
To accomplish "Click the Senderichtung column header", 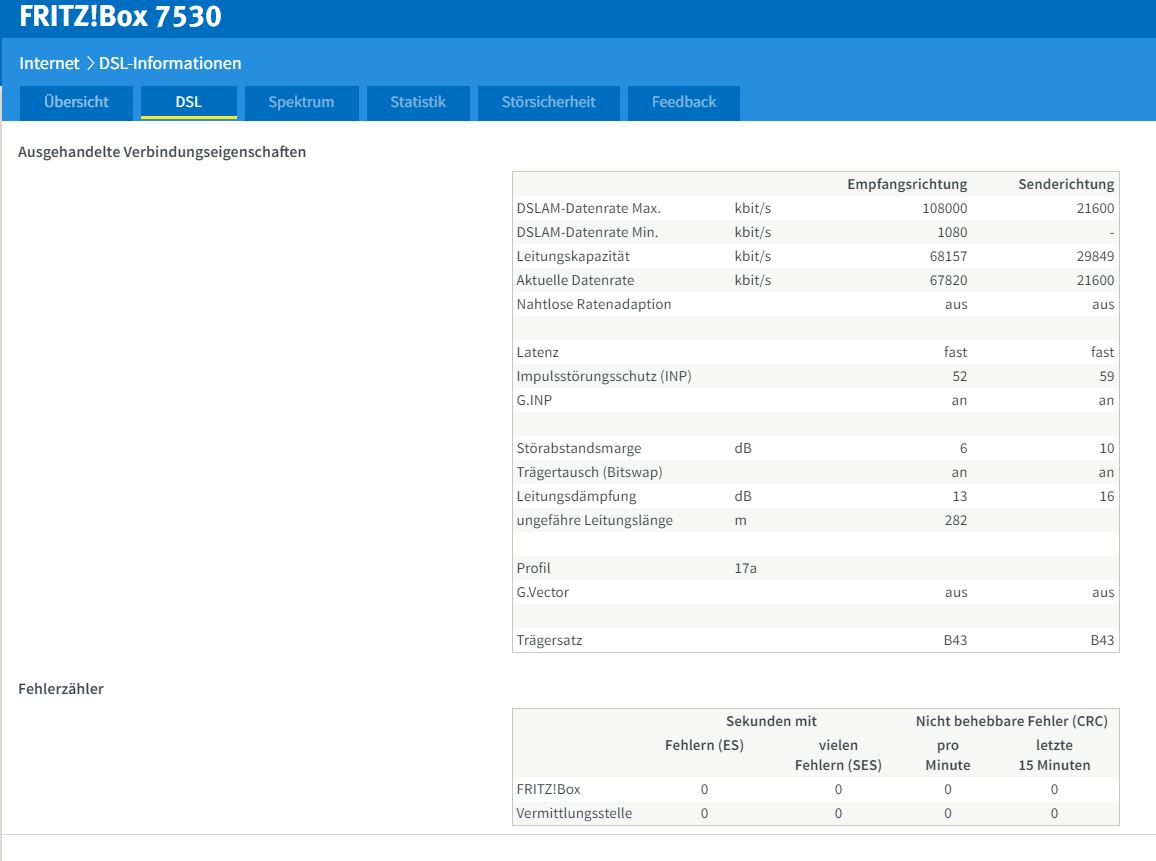I will (1066, 184).
